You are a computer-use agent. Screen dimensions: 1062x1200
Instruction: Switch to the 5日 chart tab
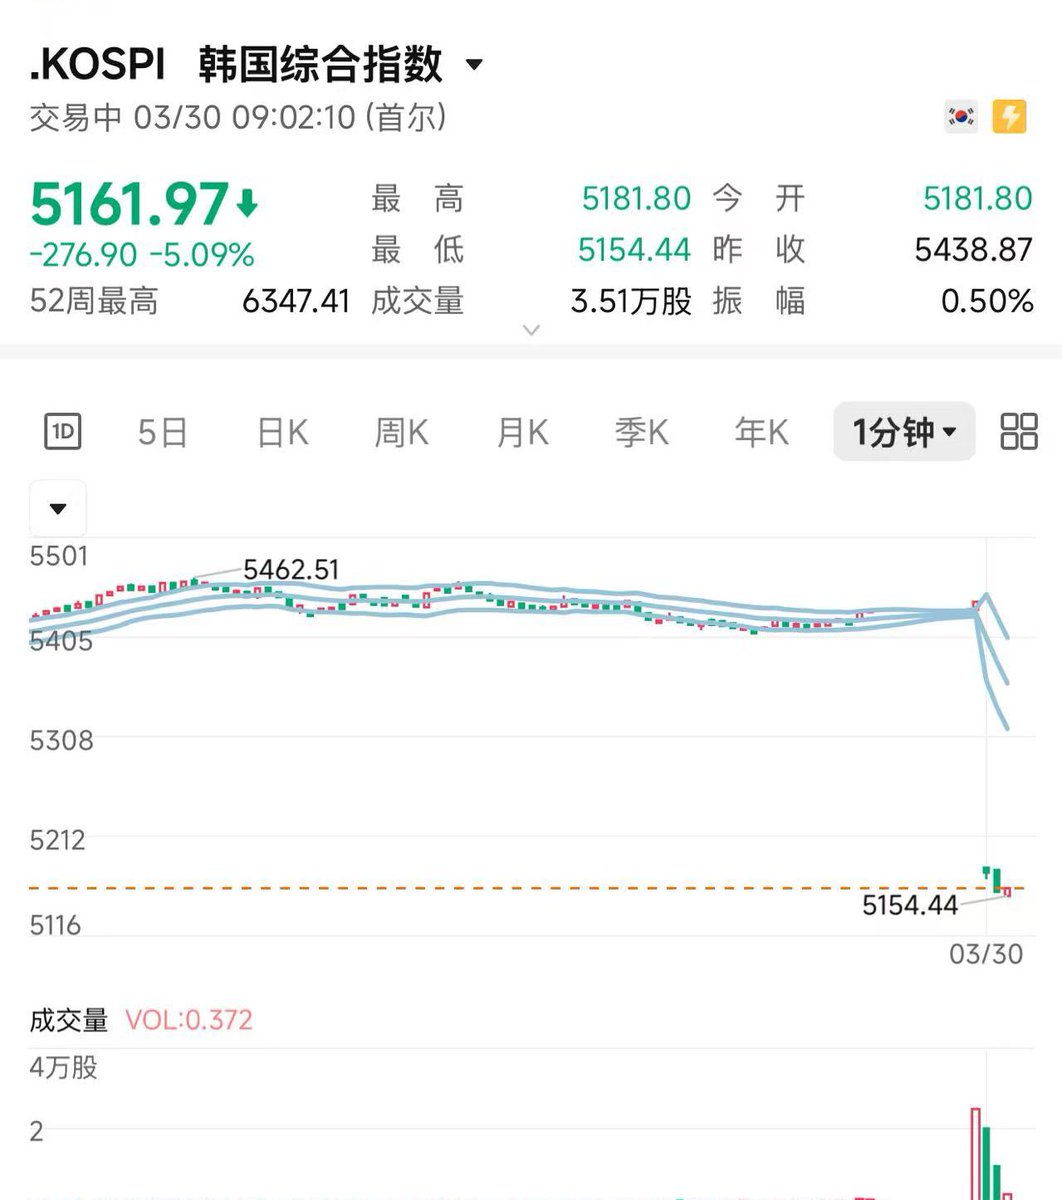pyautogui.click(x=162, y=432)
